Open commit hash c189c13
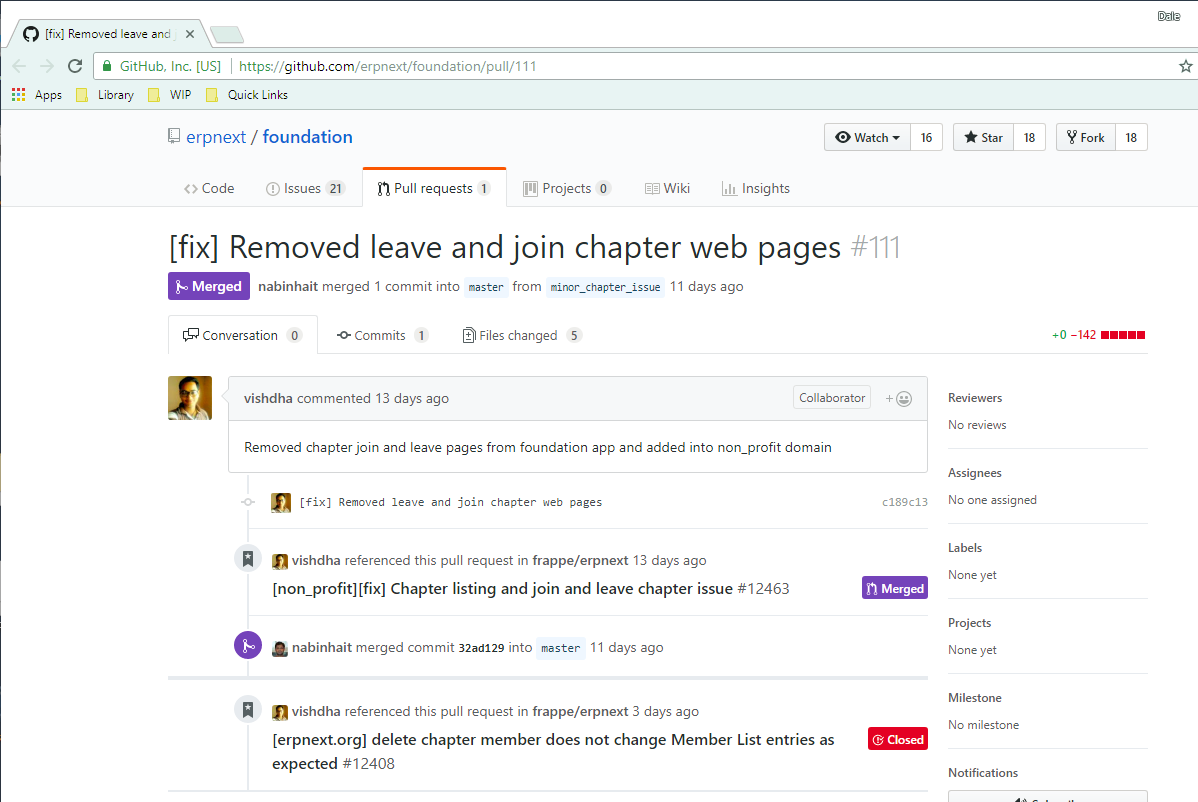The image size is (1198, 802). 905,503
